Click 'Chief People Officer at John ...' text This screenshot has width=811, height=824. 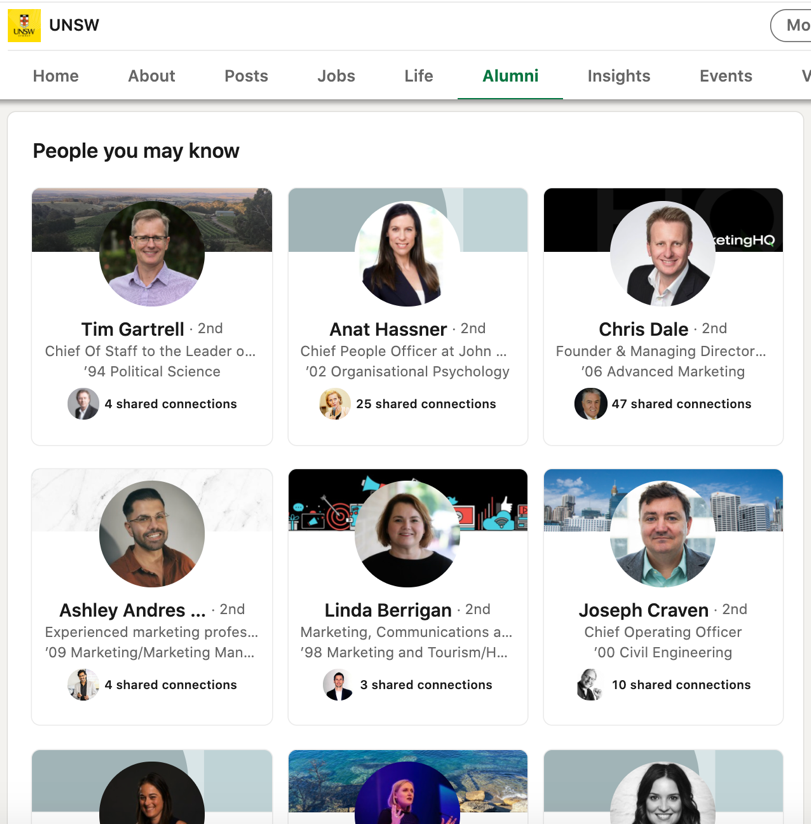click(404, 351)
